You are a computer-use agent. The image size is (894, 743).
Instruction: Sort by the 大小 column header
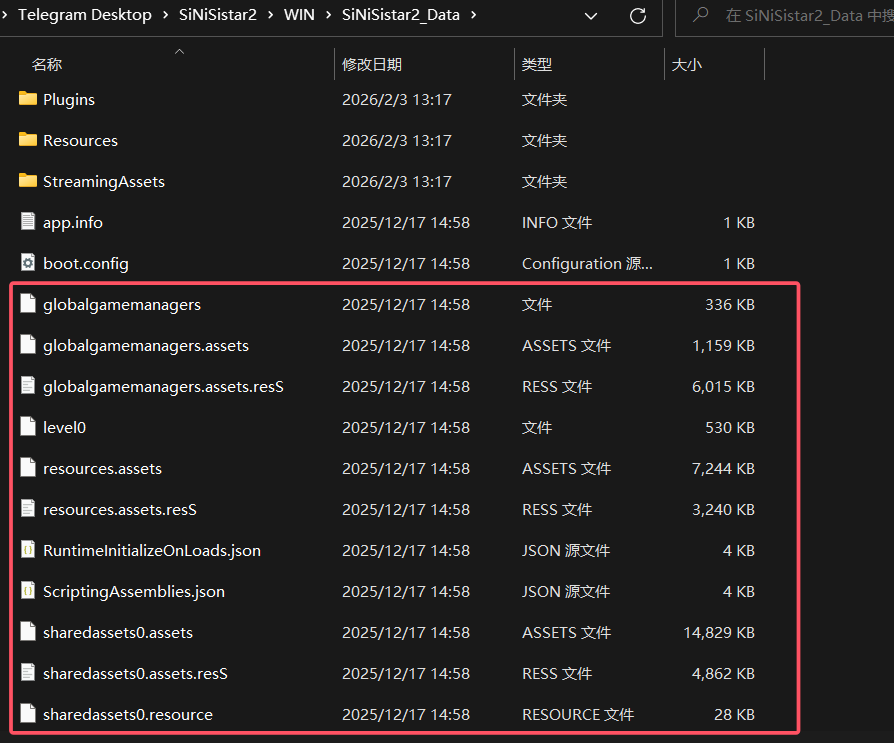click(686, 64)
